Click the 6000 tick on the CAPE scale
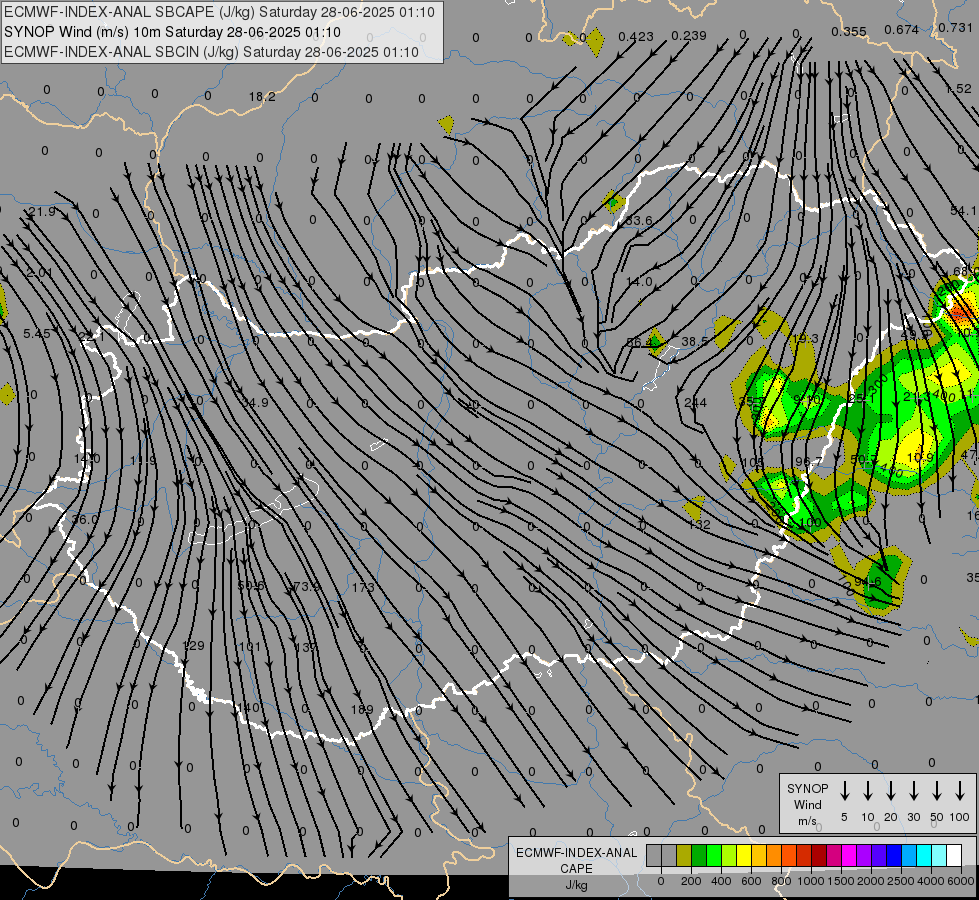Image resolution: width=979 pixels, height=900 pixels. click(961, 881)
